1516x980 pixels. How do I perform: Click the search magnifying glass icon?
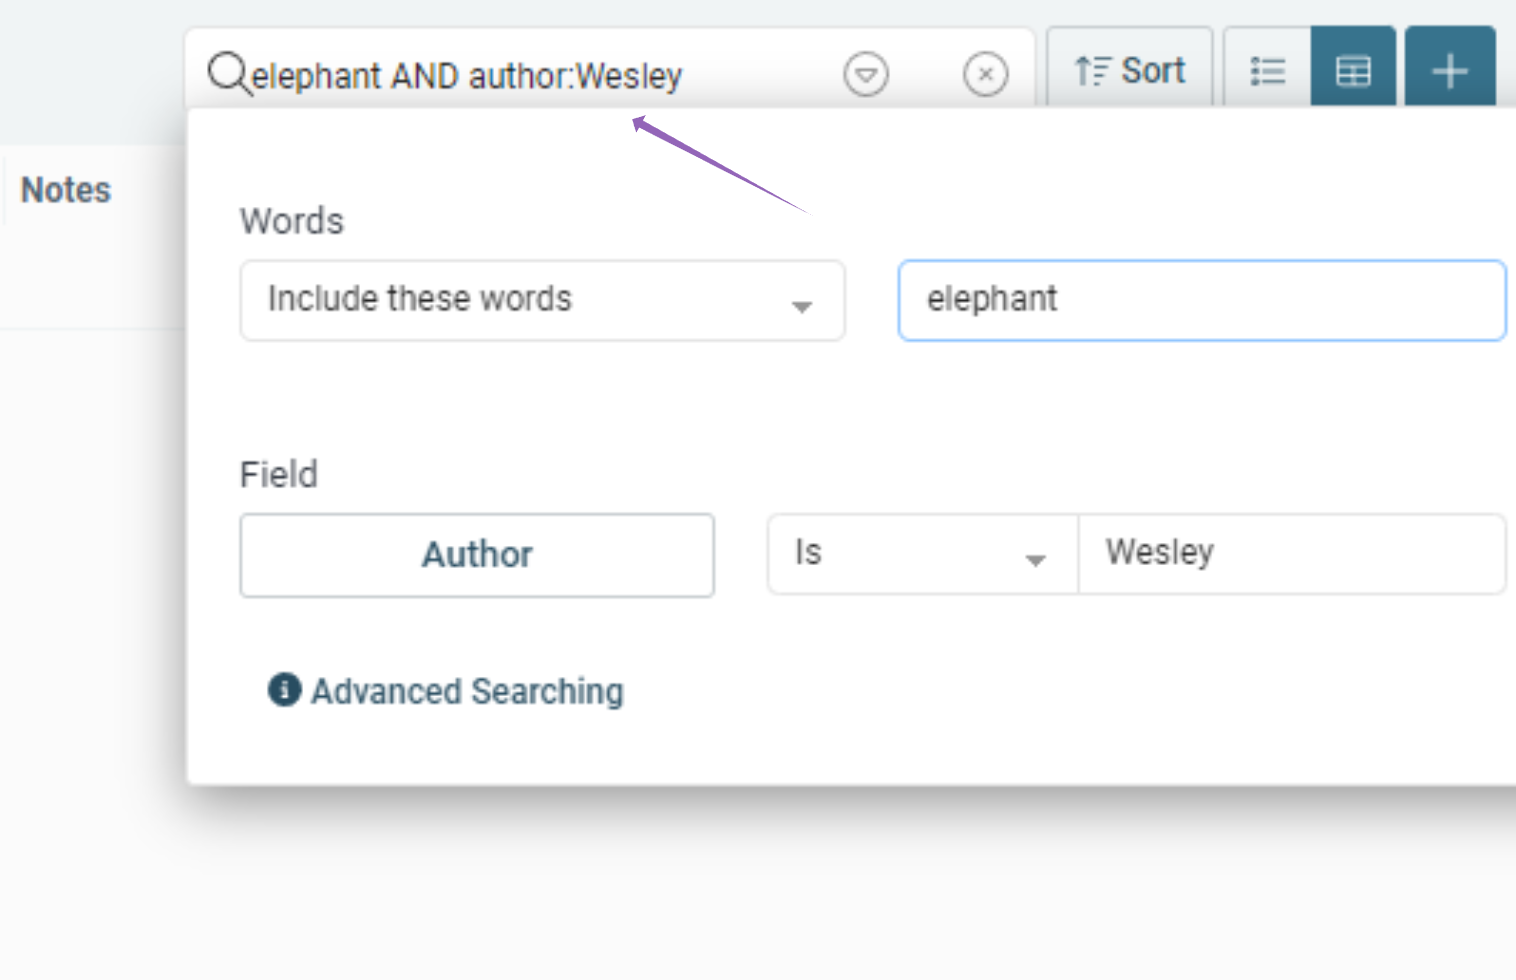tap(228, 73)
